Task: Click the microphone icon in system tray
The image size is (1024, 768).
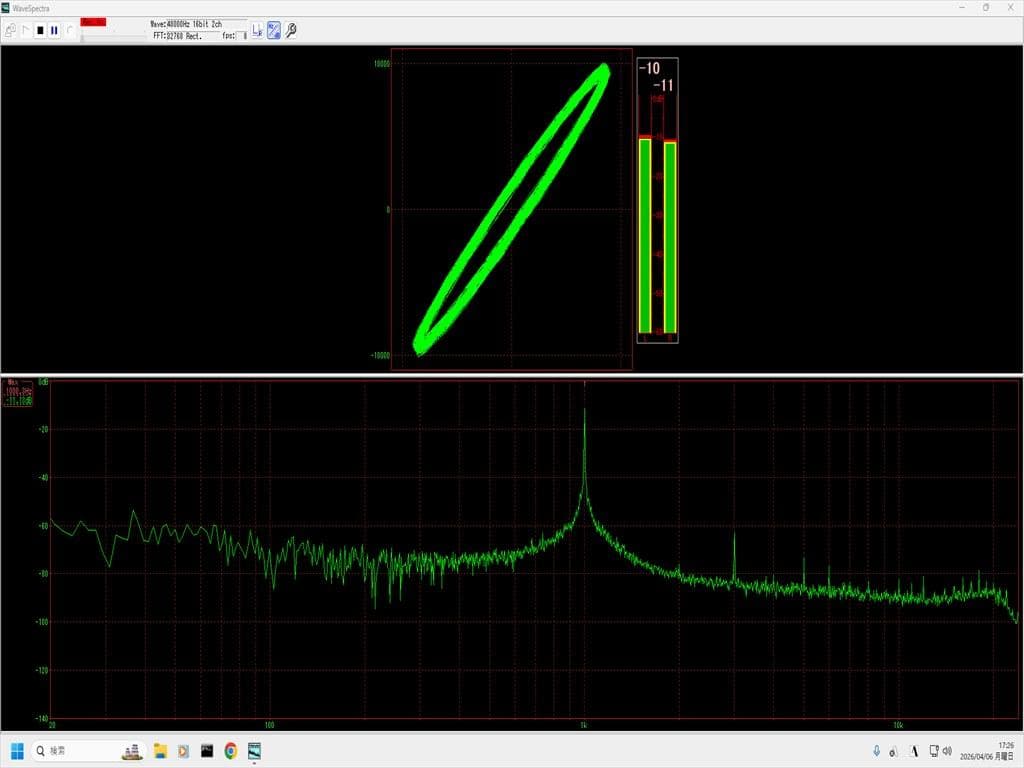Action: (877, 750)
